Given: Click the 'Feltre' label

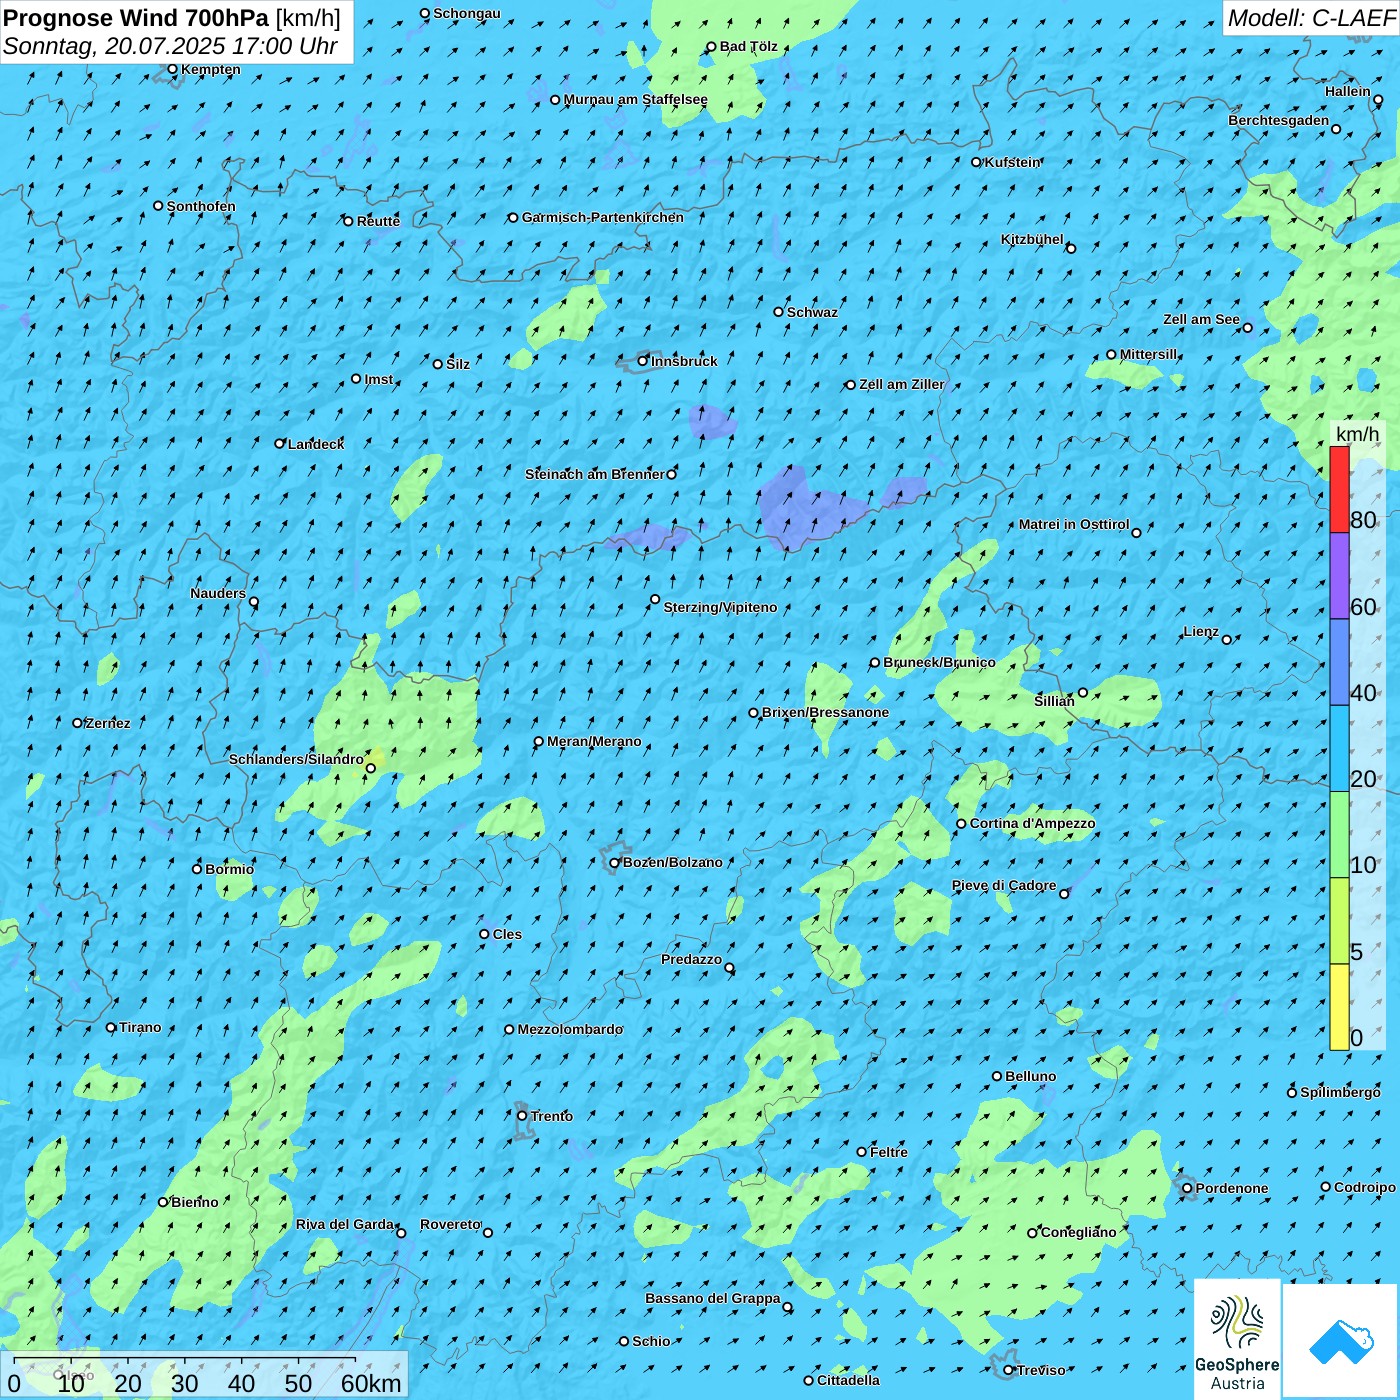Looking at the screenshot, I should (889, 1152).
